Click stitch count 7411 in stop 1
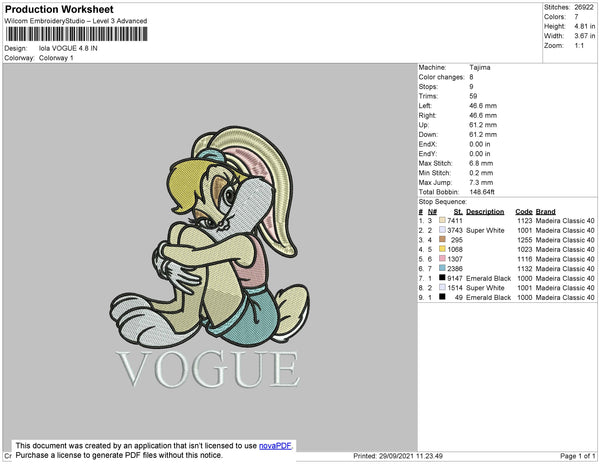The height and width of the screenshot is (464, 600). click(455, 221)
